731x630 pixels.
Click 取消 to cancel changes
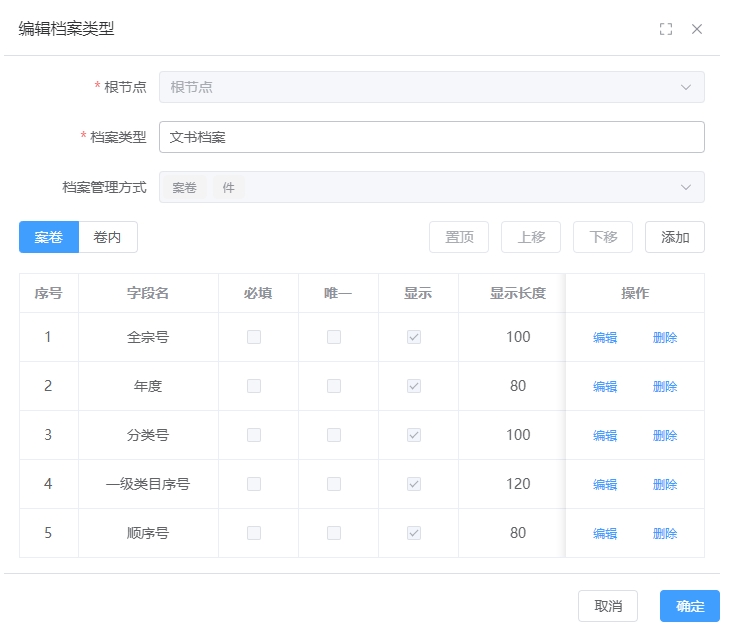(608, 606)
